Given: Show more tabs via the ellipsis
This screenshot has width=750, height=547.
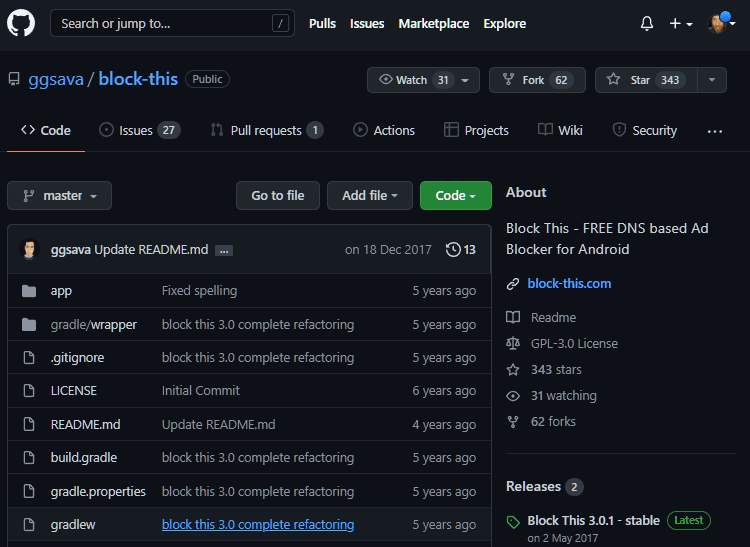Looking at the screenshot, I should [x=715, y=131].
